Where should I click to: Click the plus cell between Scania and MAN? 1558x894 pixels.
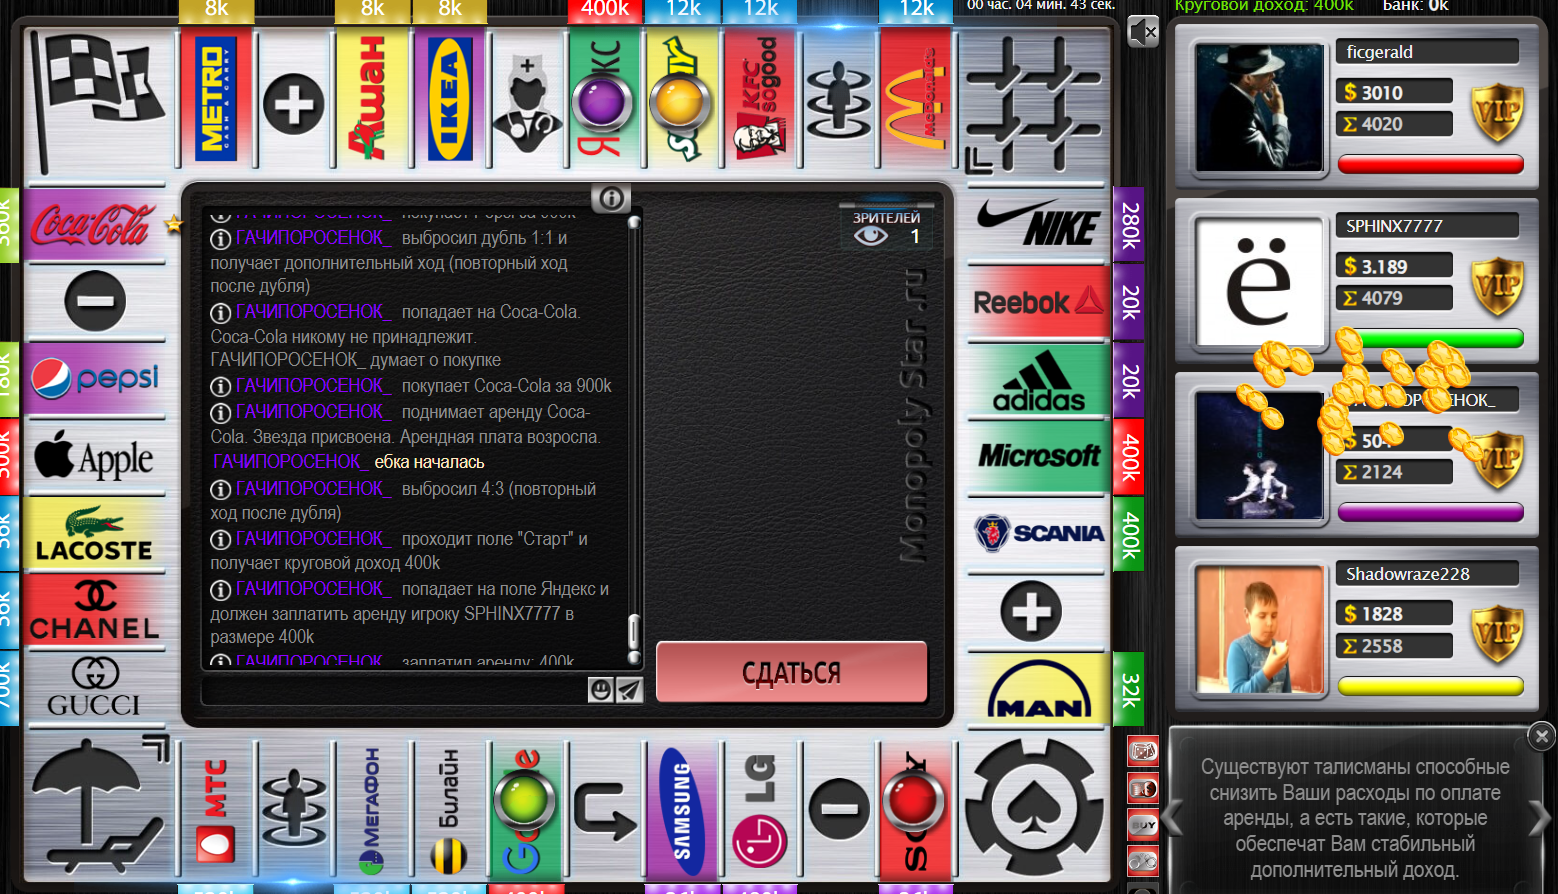point(1031,611)
